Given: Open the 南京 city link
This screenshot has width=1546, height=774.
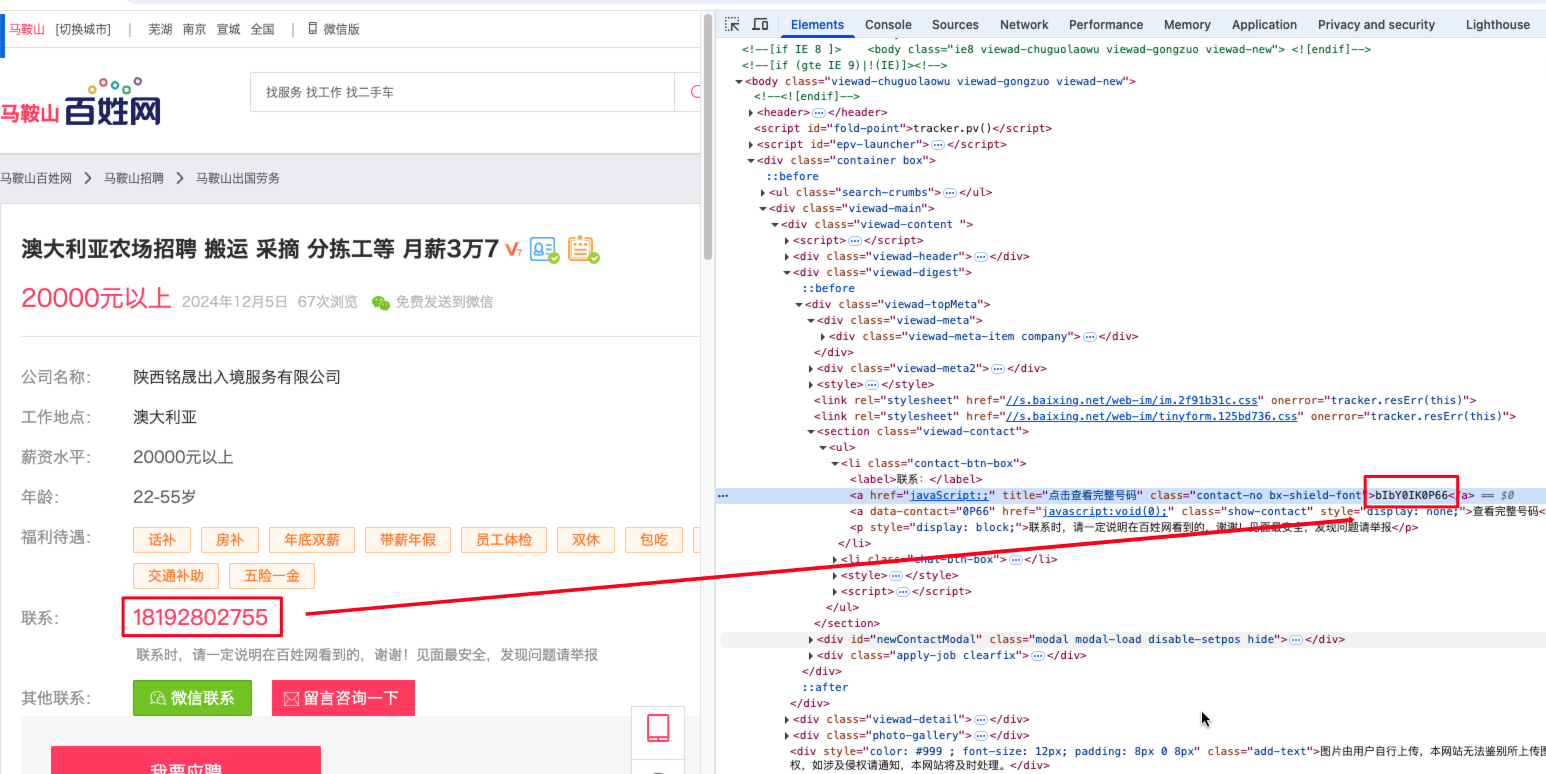Looking at the screenshot, I should [x=194, y=29].
